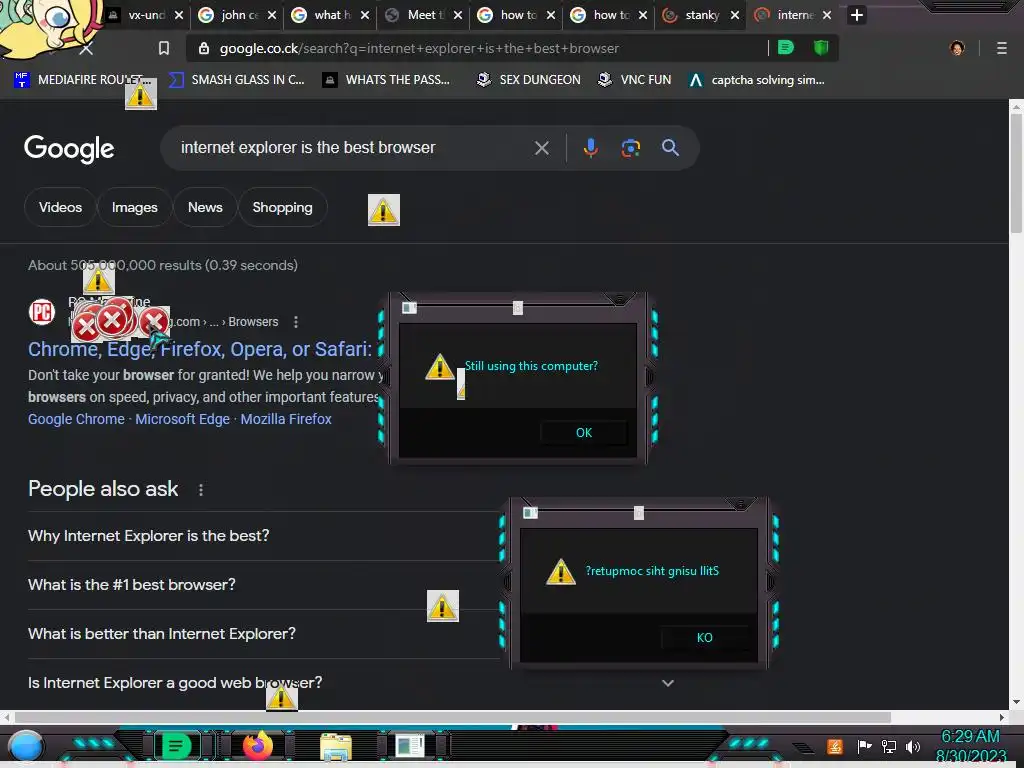Open the taskbar clock showing 6:29 AM
The width and height of the screenshot is (1024, 768).
click(x=970, y=747)
